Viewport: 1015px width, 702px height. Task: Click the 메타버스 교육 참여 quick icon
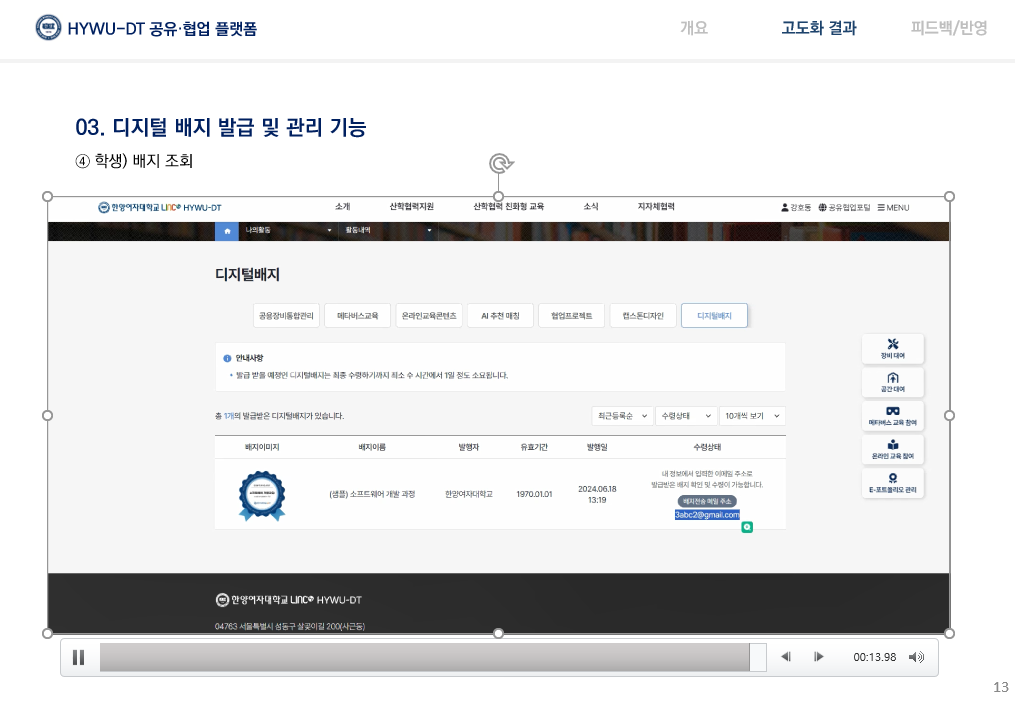(x=893, y=416)
